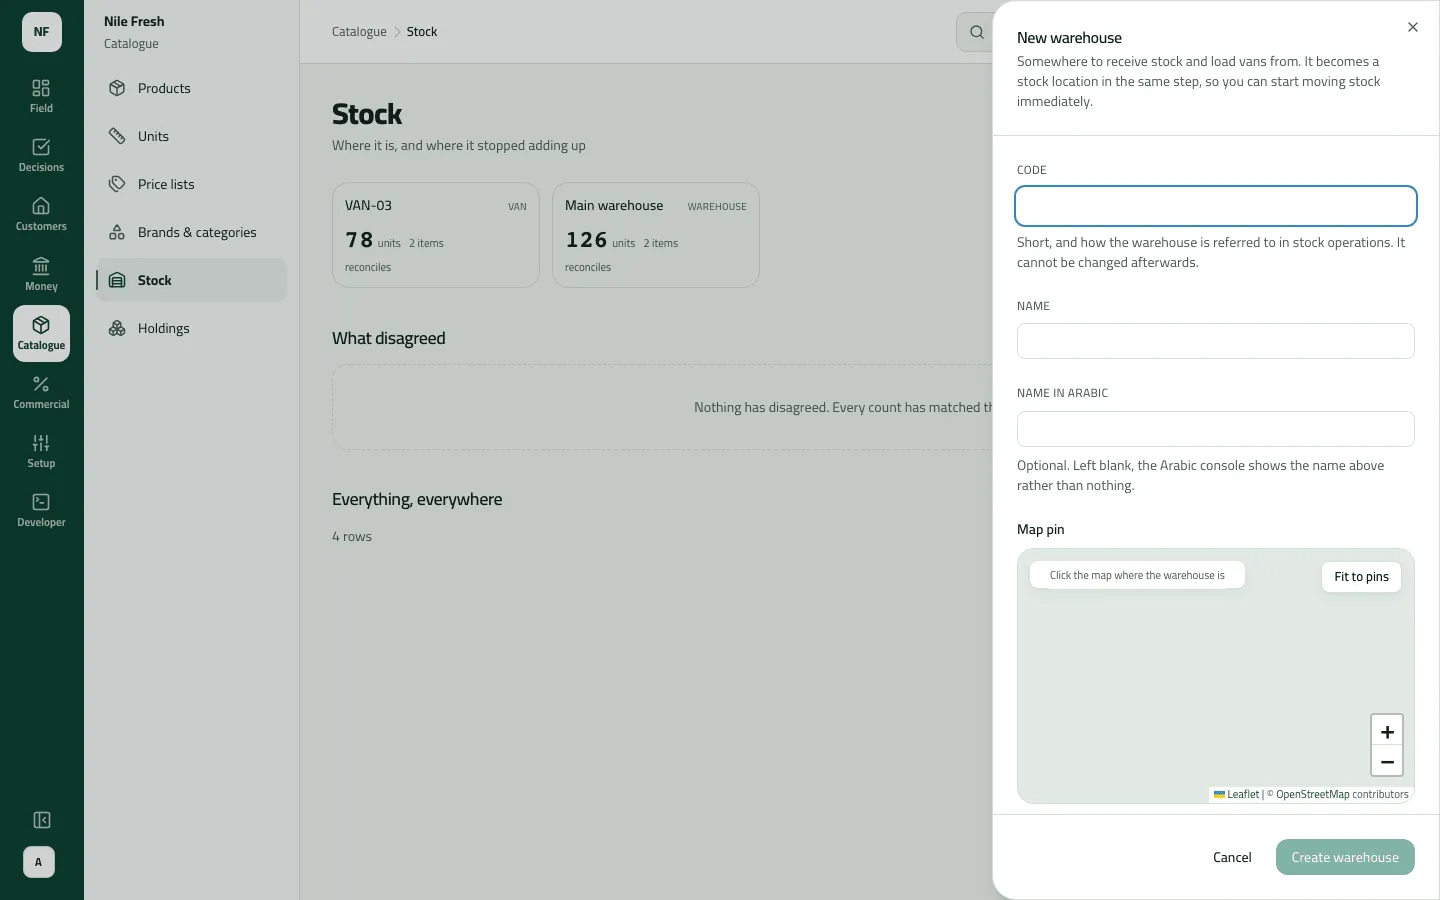Open Products in catalogue menu
The height and width of the screenshot is (900, 1440).
191,88
